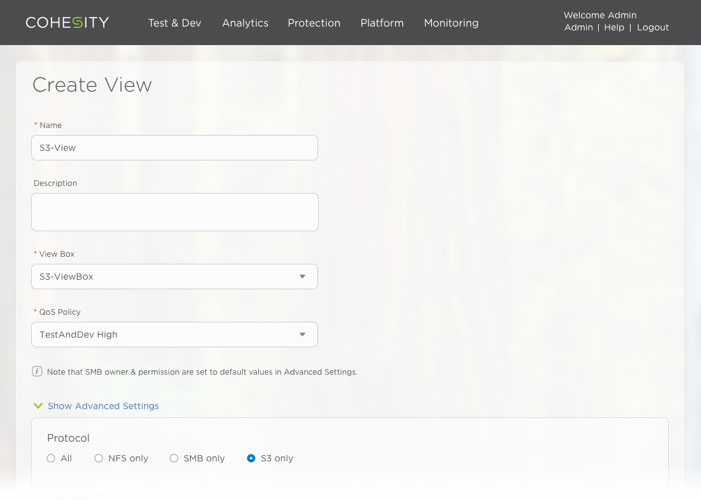Click the SMB note info icon

coord(37,371)
